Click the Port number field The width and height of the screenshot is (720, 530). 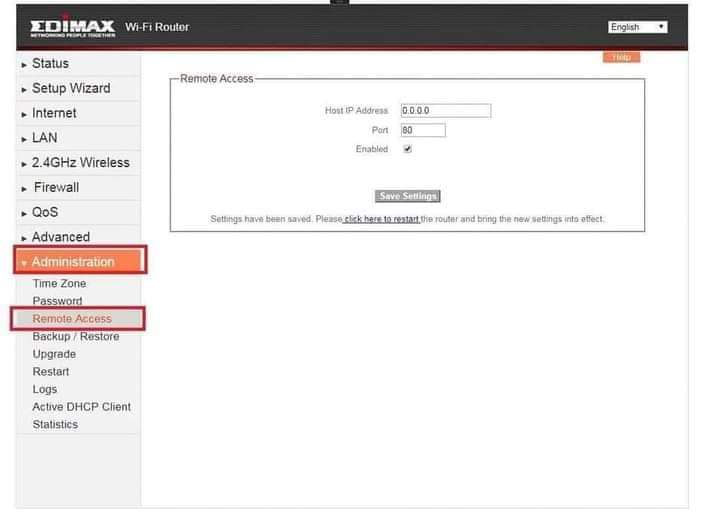tap(422, 130)
